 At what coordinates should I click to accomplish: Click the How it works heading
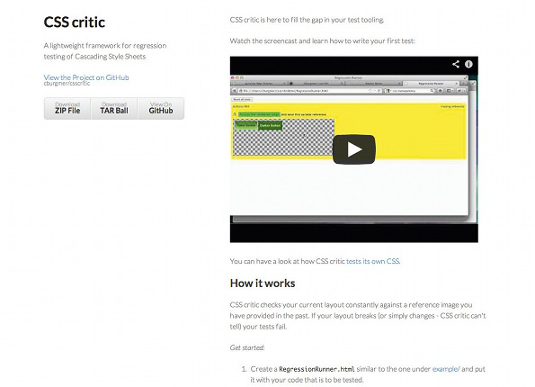[x=262, y=283]
